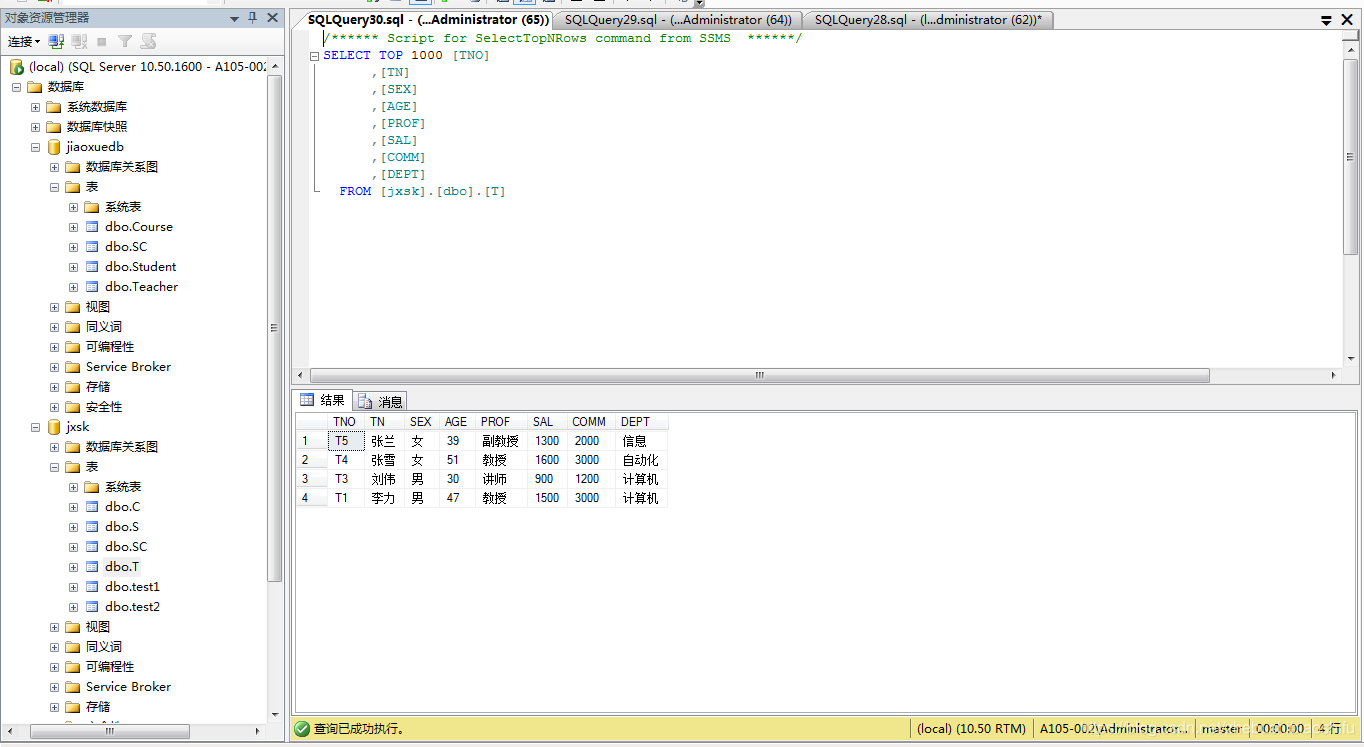Expand the dbo.Student table node

[73, 267]
